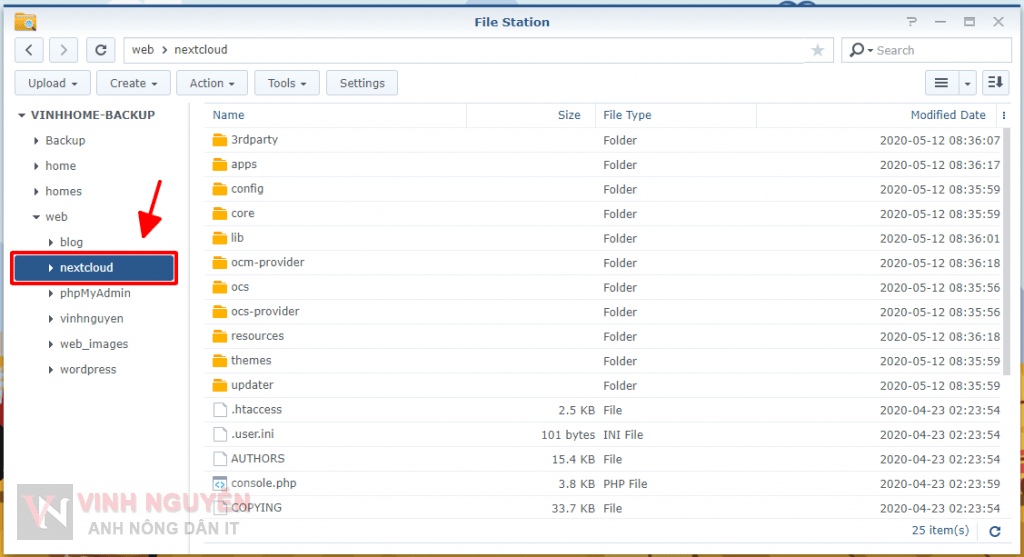
Task: Open the sort order icon
Action: tap(995, 83)
